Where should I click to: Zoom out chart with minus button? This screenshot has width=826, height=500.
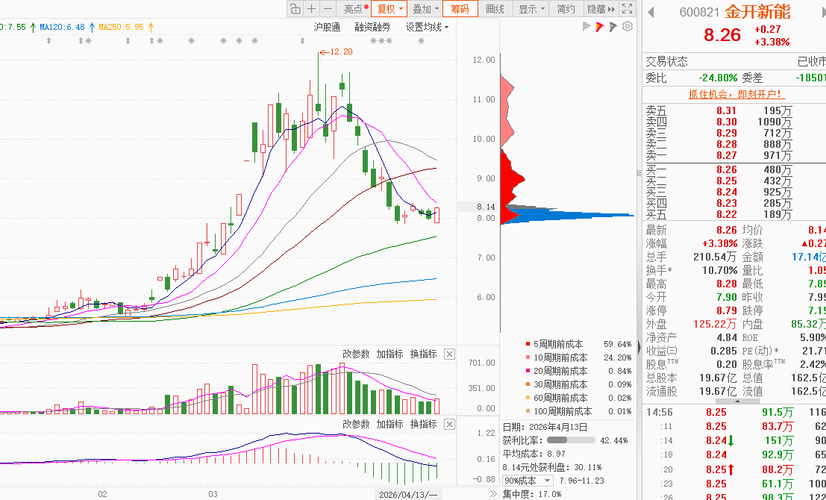328,9
